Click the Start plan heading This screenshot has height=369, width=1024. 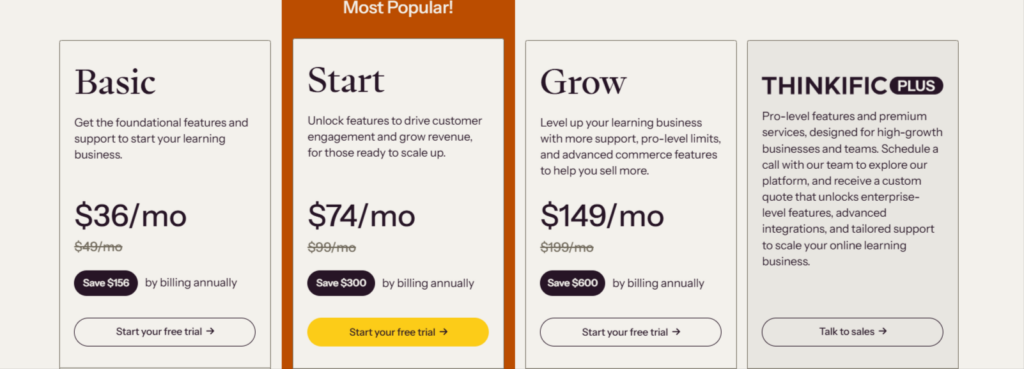tap(346, 80)
